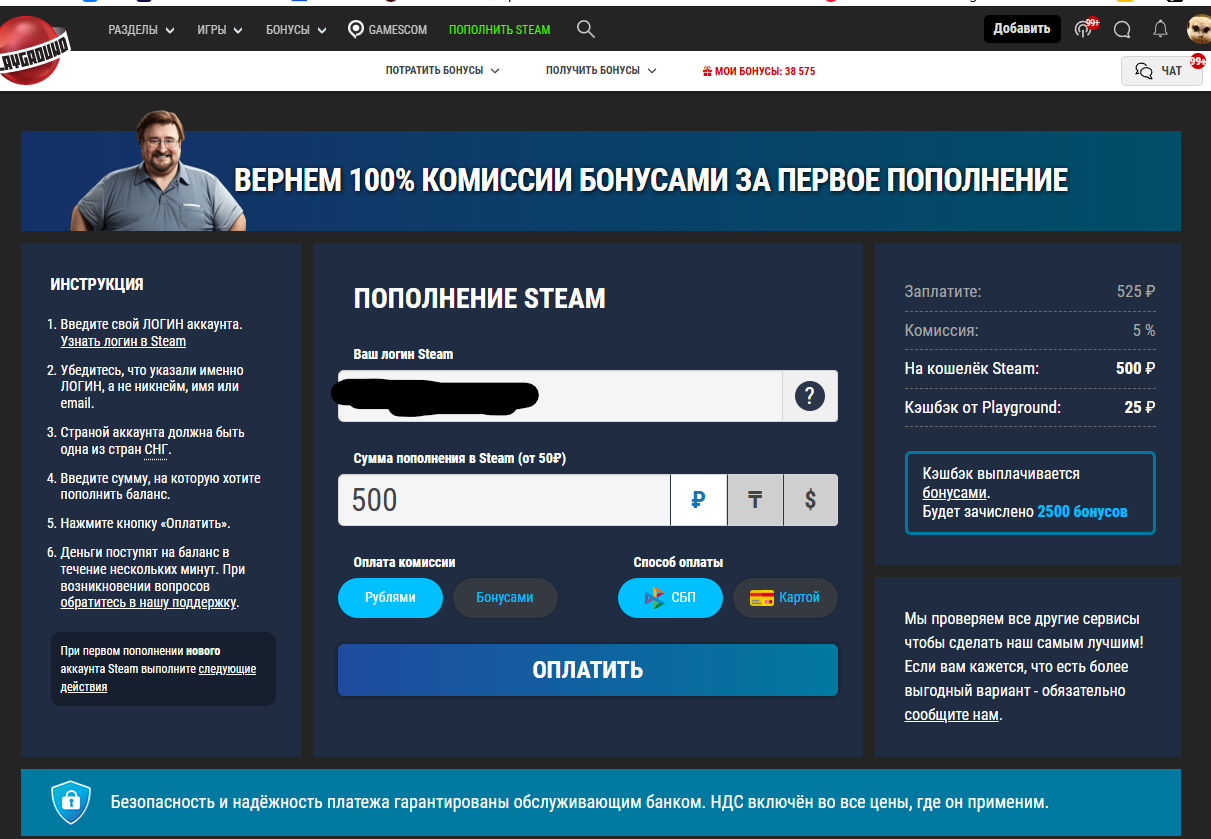The height and width of the screenshot is (839, 1211).
Task: Click the Комиссия 5 % value
Action: 1144,330
